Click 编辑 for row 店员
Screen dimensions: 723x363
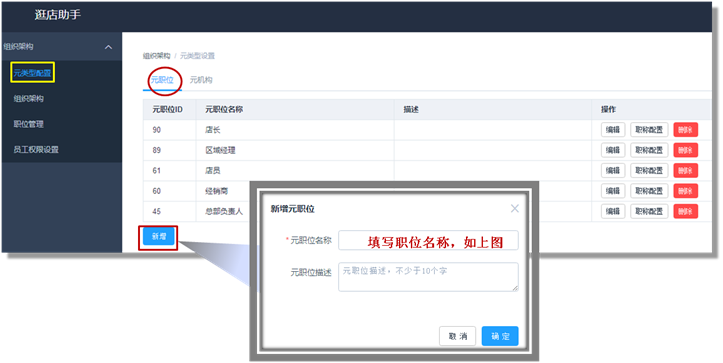(613, 170)
